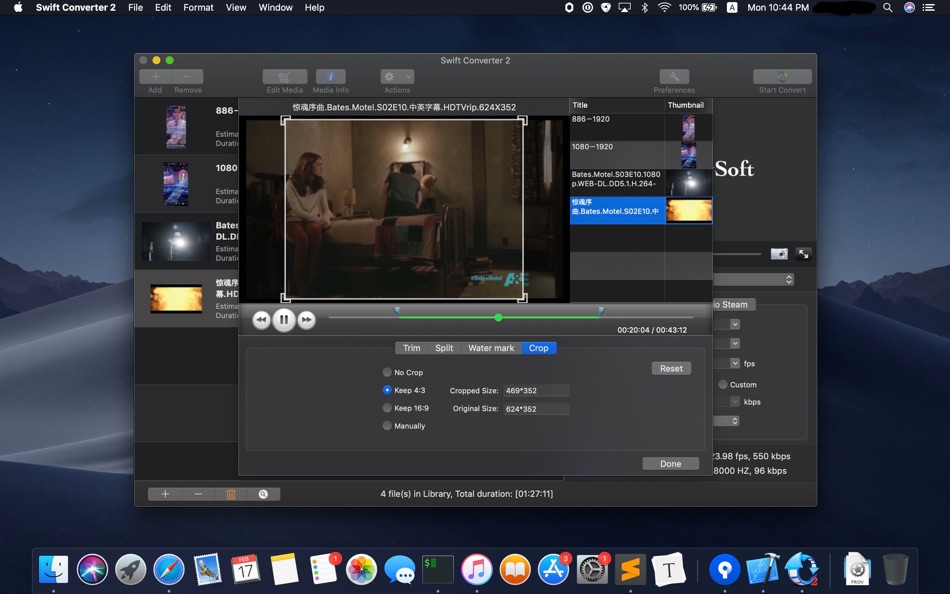Open the Actions toolbar menu
Image resolution: width=950 pixels, height=594 pixels.
(x=396, y=75)
